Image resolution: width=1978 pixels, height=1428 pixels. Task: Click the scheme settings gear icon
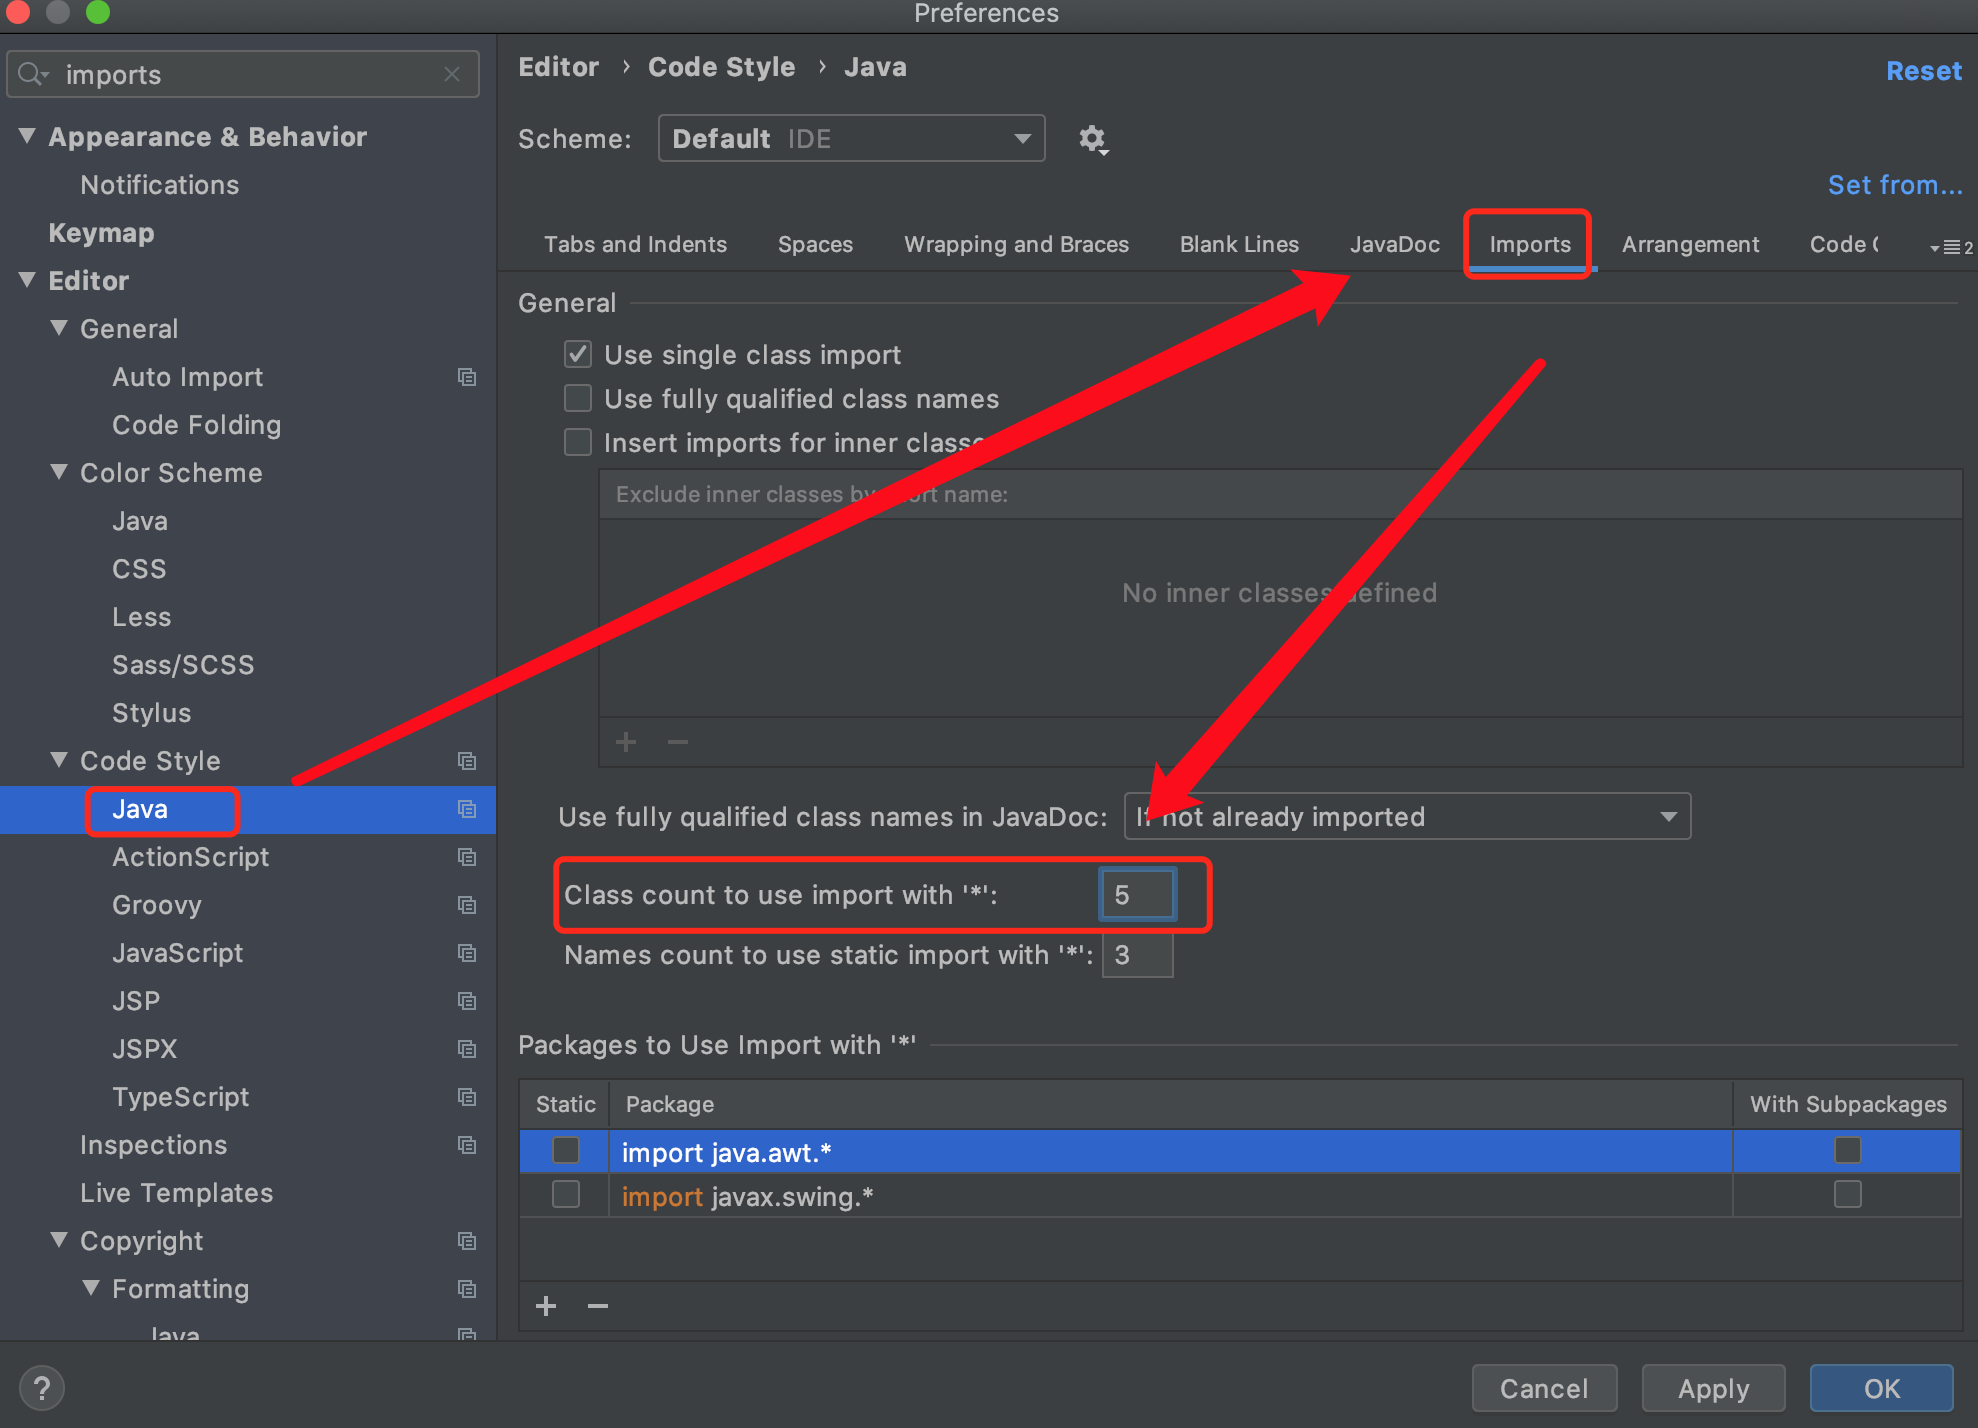click(1092, 139)
